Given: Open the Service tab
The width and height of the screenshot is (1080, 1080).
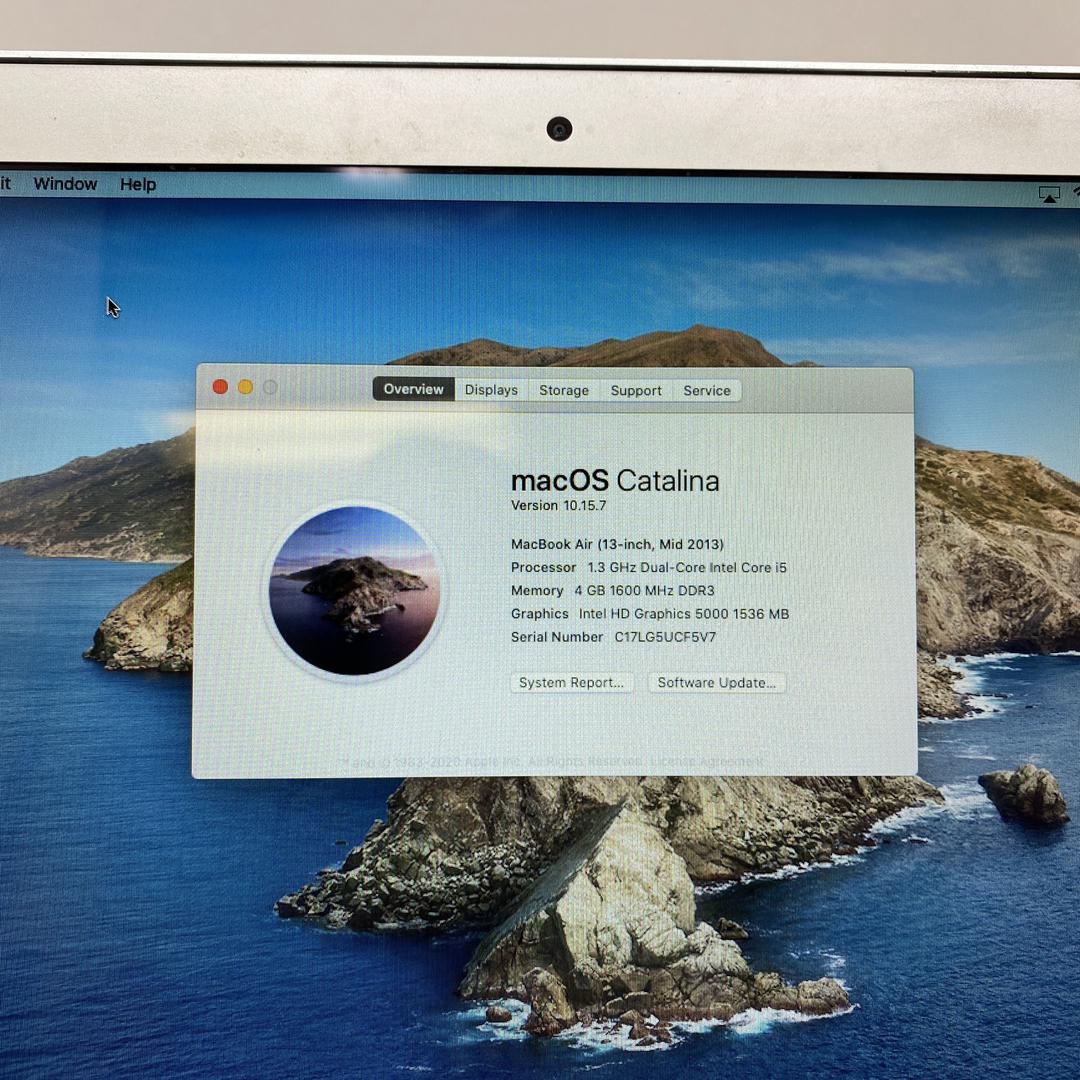Looking at the screenshot, I should (x=707, y=391).
